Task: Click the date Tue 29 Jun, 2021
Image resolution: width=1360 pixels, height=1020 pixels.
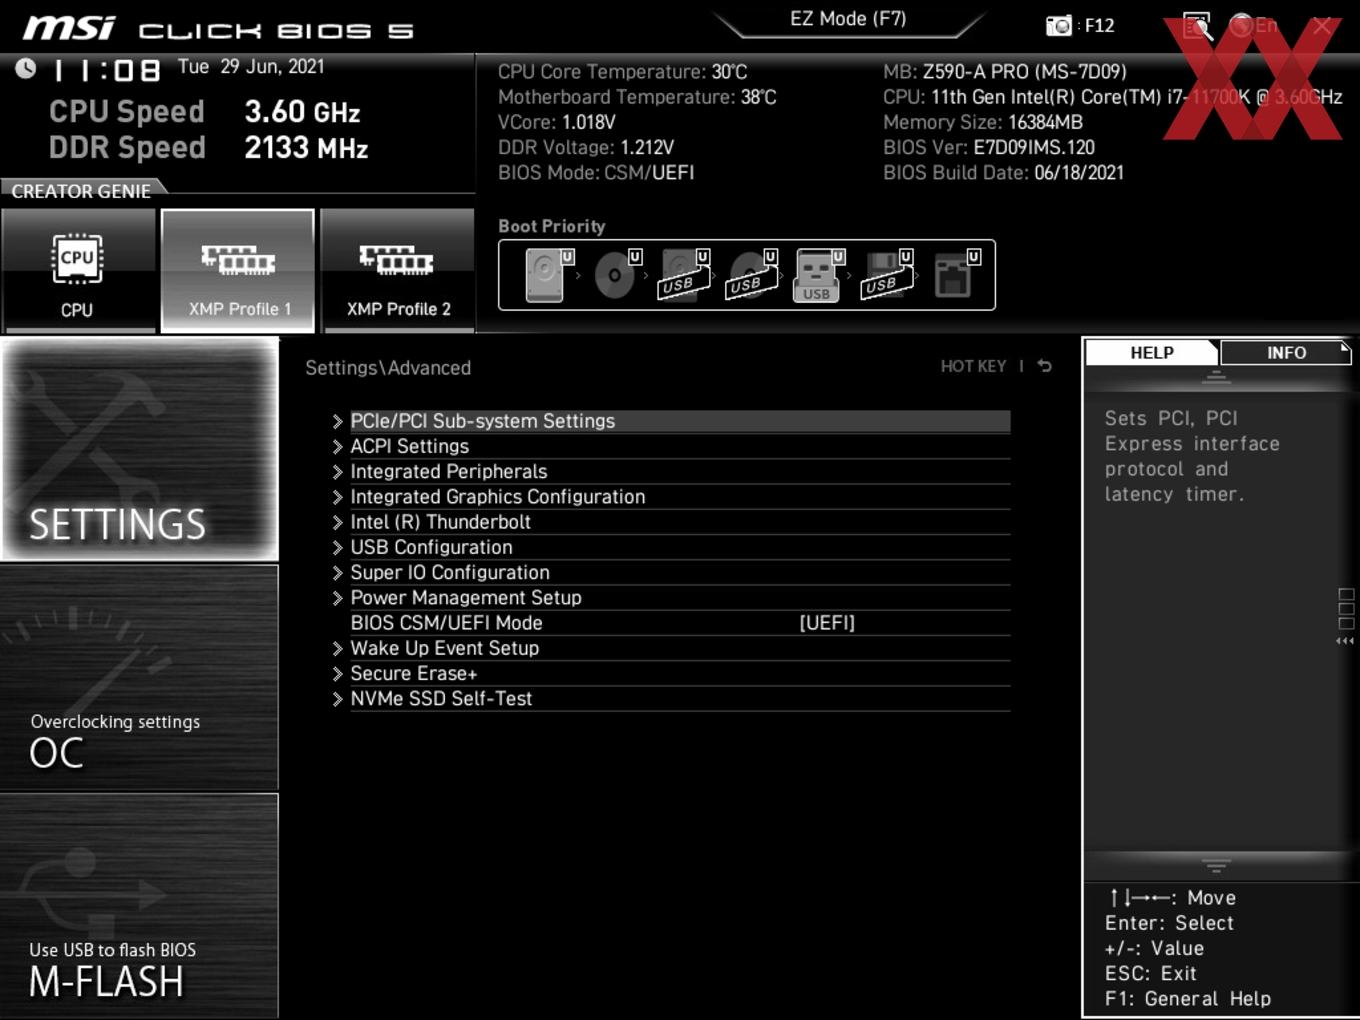Action: [251, 67]
